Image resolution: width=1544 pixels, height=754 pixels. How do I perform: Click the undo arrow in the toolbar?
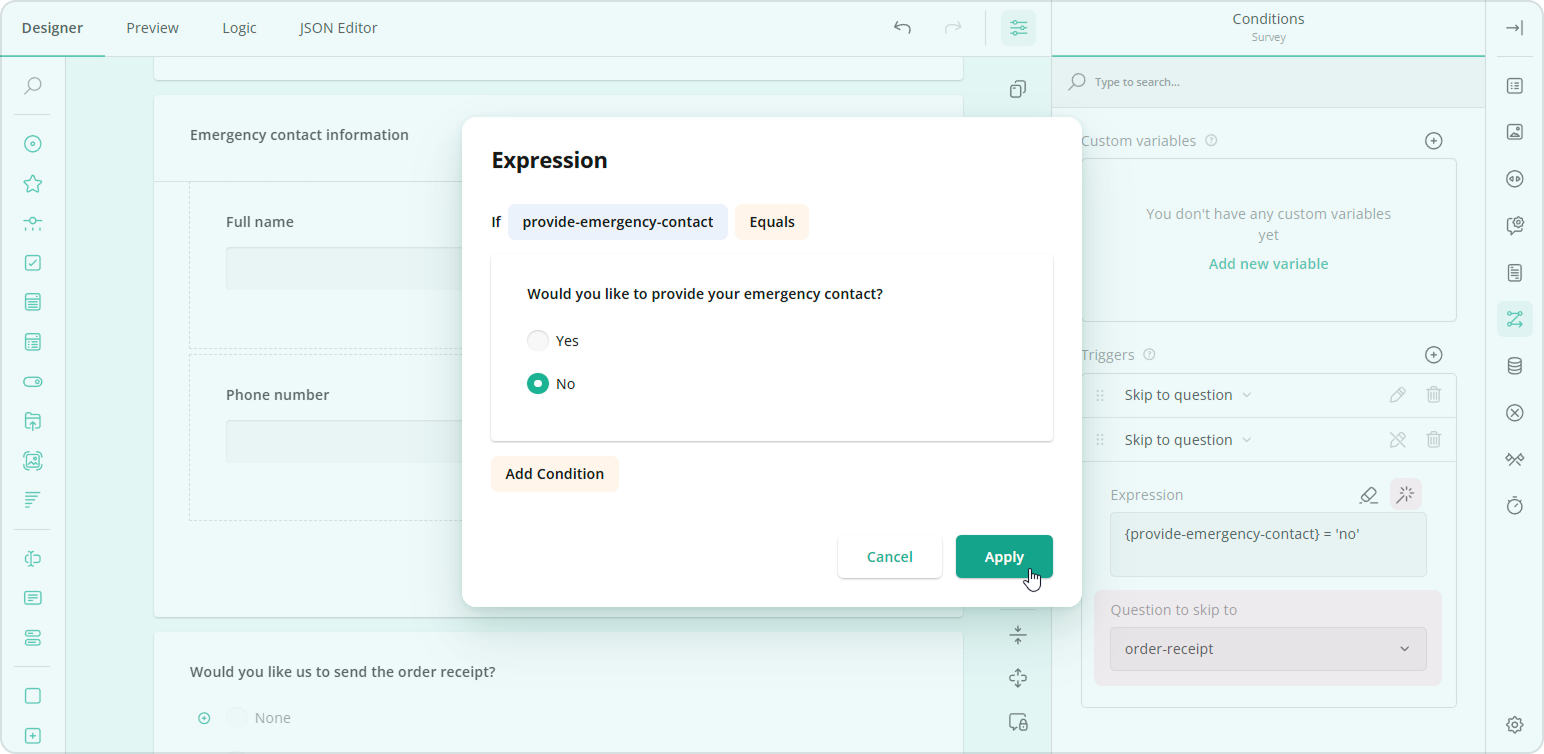click(x=902, y=28)
